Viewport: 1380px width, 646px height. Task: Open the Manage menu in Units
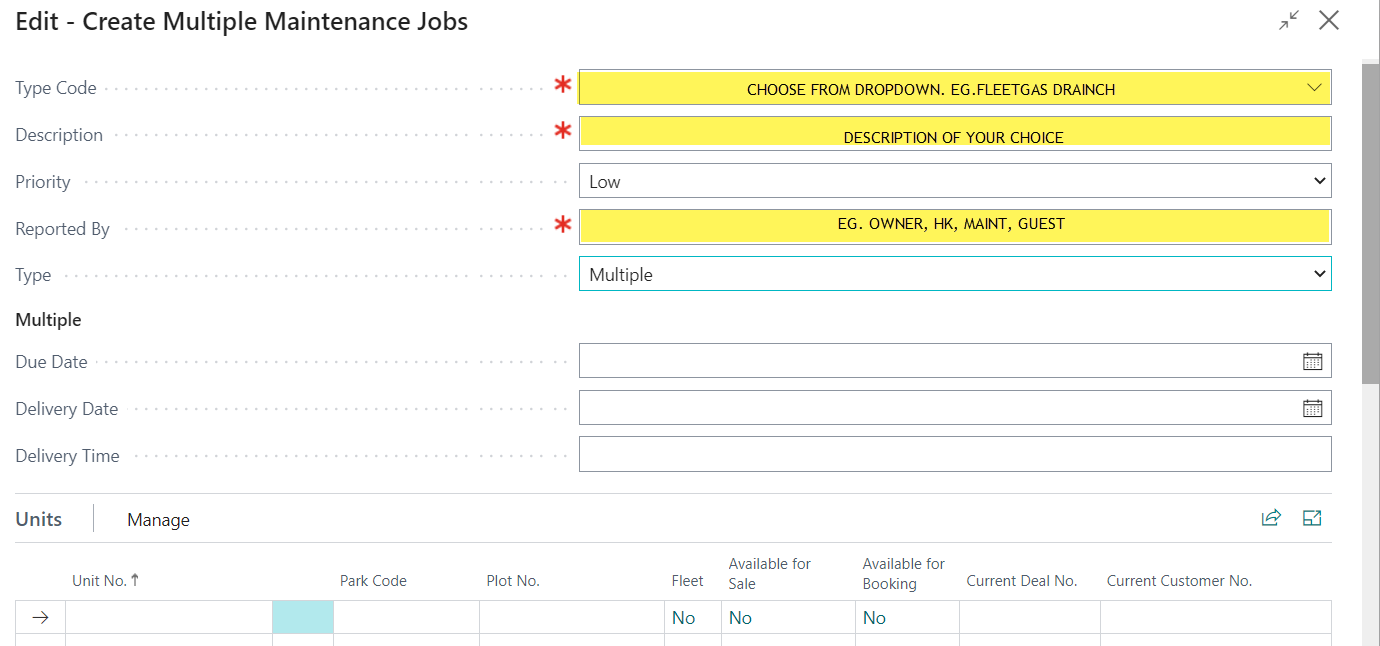pyautogui.click(x=158, y=519)
